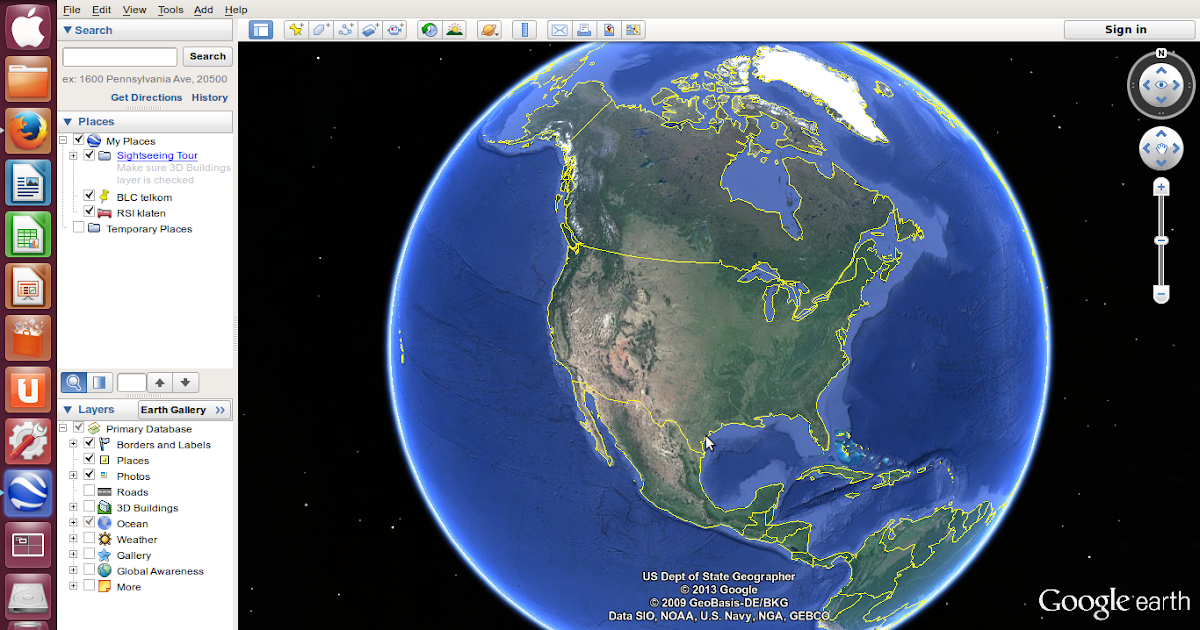Enable the Weather layer checkbox
Screen dimensions: 1200x630
(x=90, y=539)
